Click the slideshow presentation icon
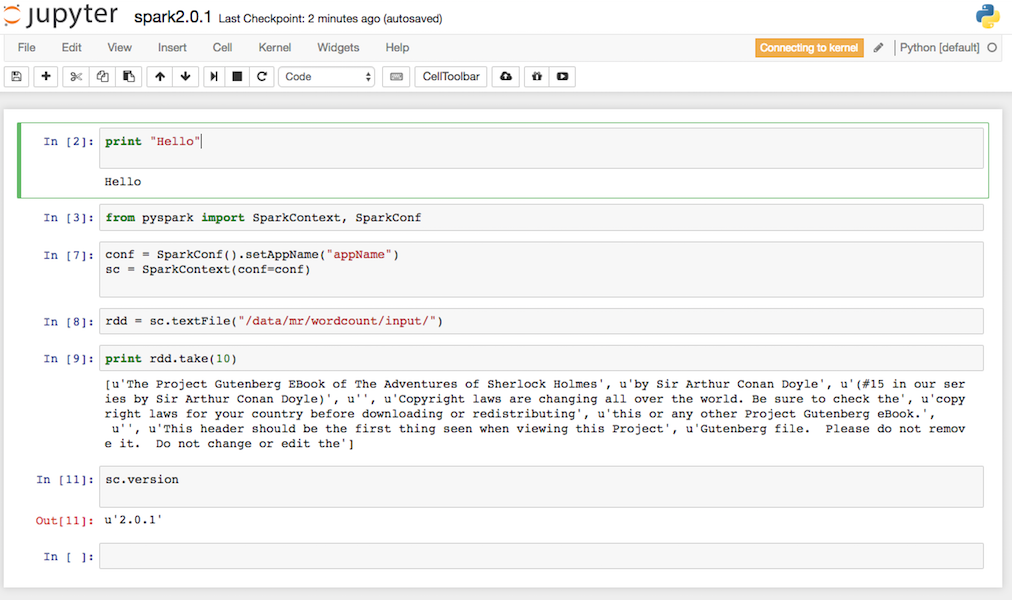Viewport: 1012px width, 600px height. (x=562, y=77)
